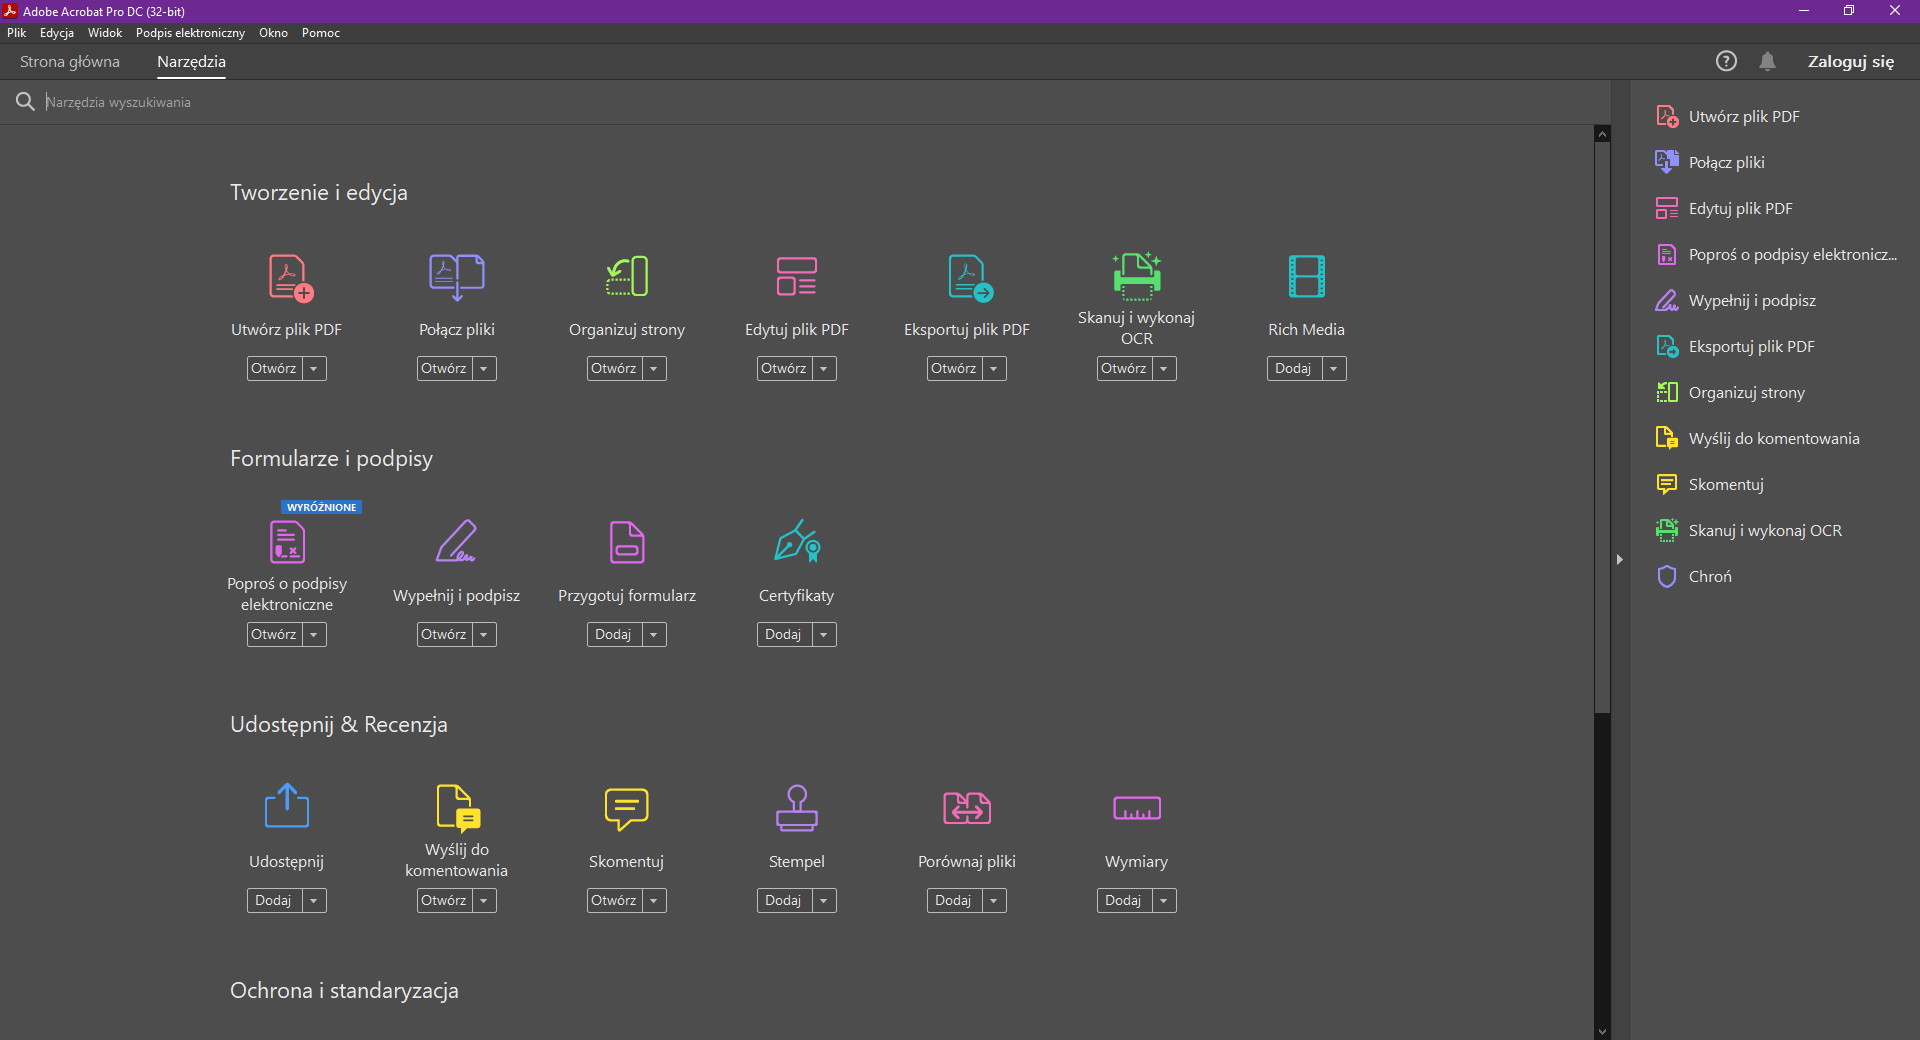Click the Zaloguj się sign-in button
Viewport: 1920px width, 1040px height.
[1851, 62]
